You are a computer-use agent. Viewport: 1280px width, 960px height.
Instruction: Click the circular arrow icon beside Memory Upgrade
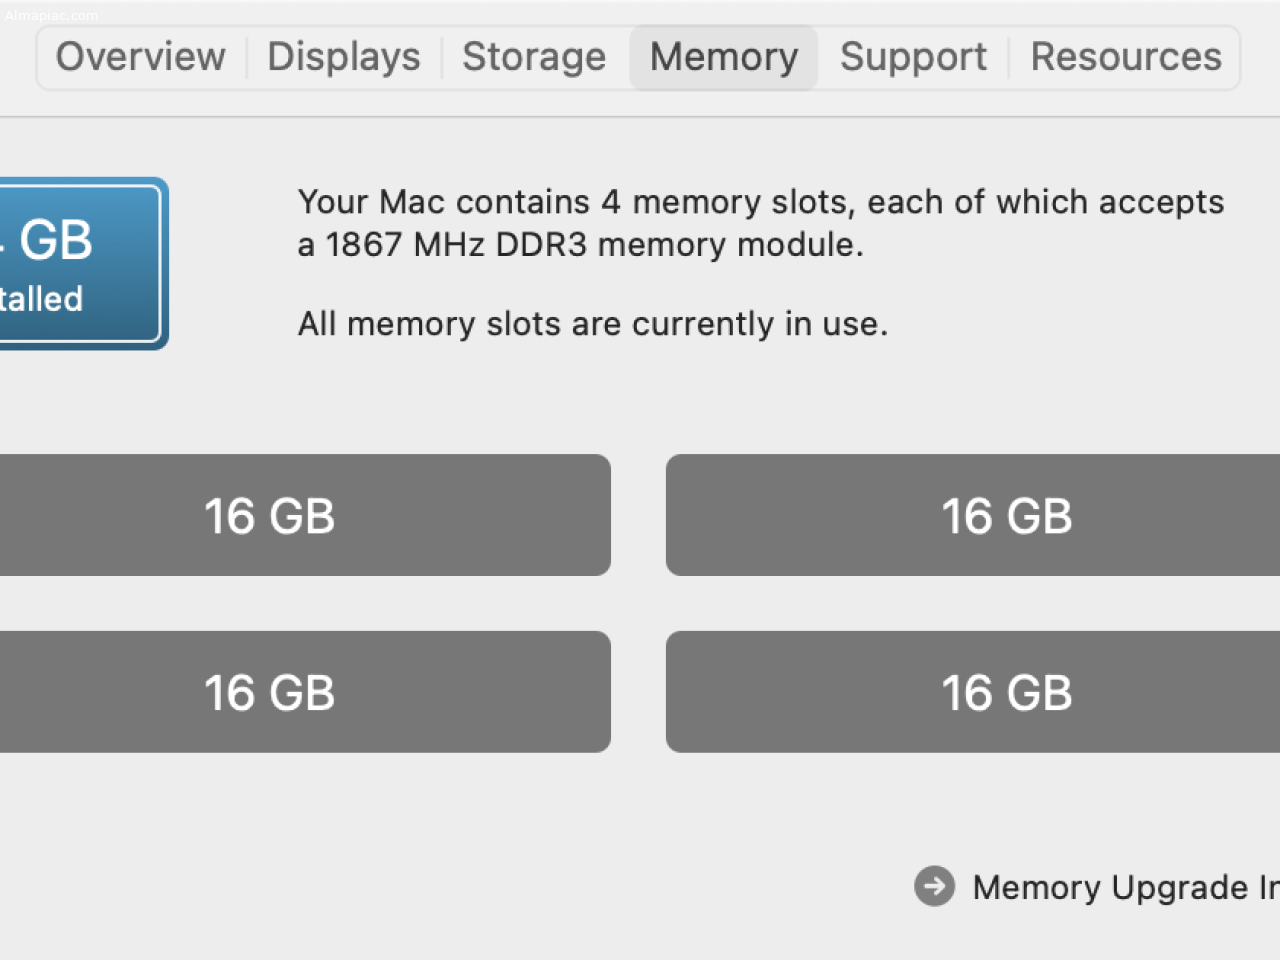[x=935, y=886]
